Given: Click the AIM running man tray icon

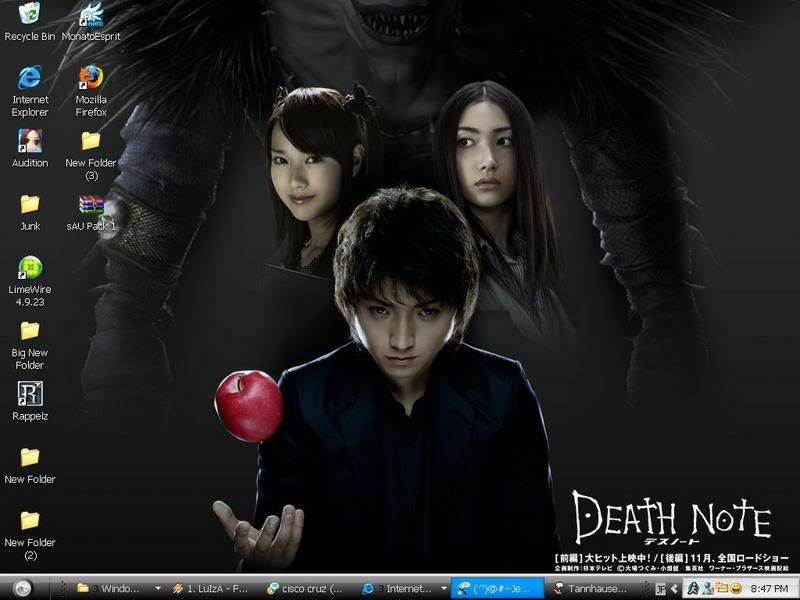Looking at the screenshot, I should click(692, 589).
